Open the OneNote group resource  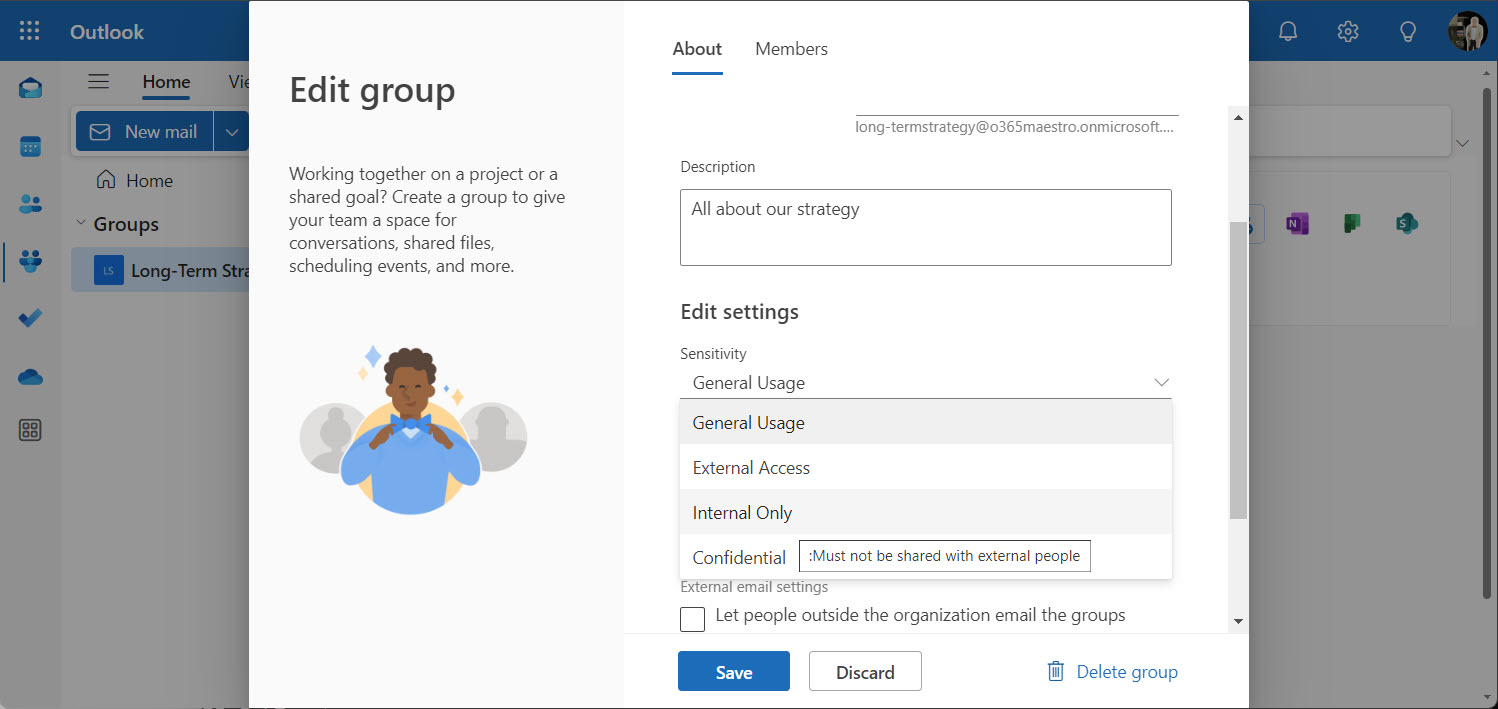(1297, 223)
